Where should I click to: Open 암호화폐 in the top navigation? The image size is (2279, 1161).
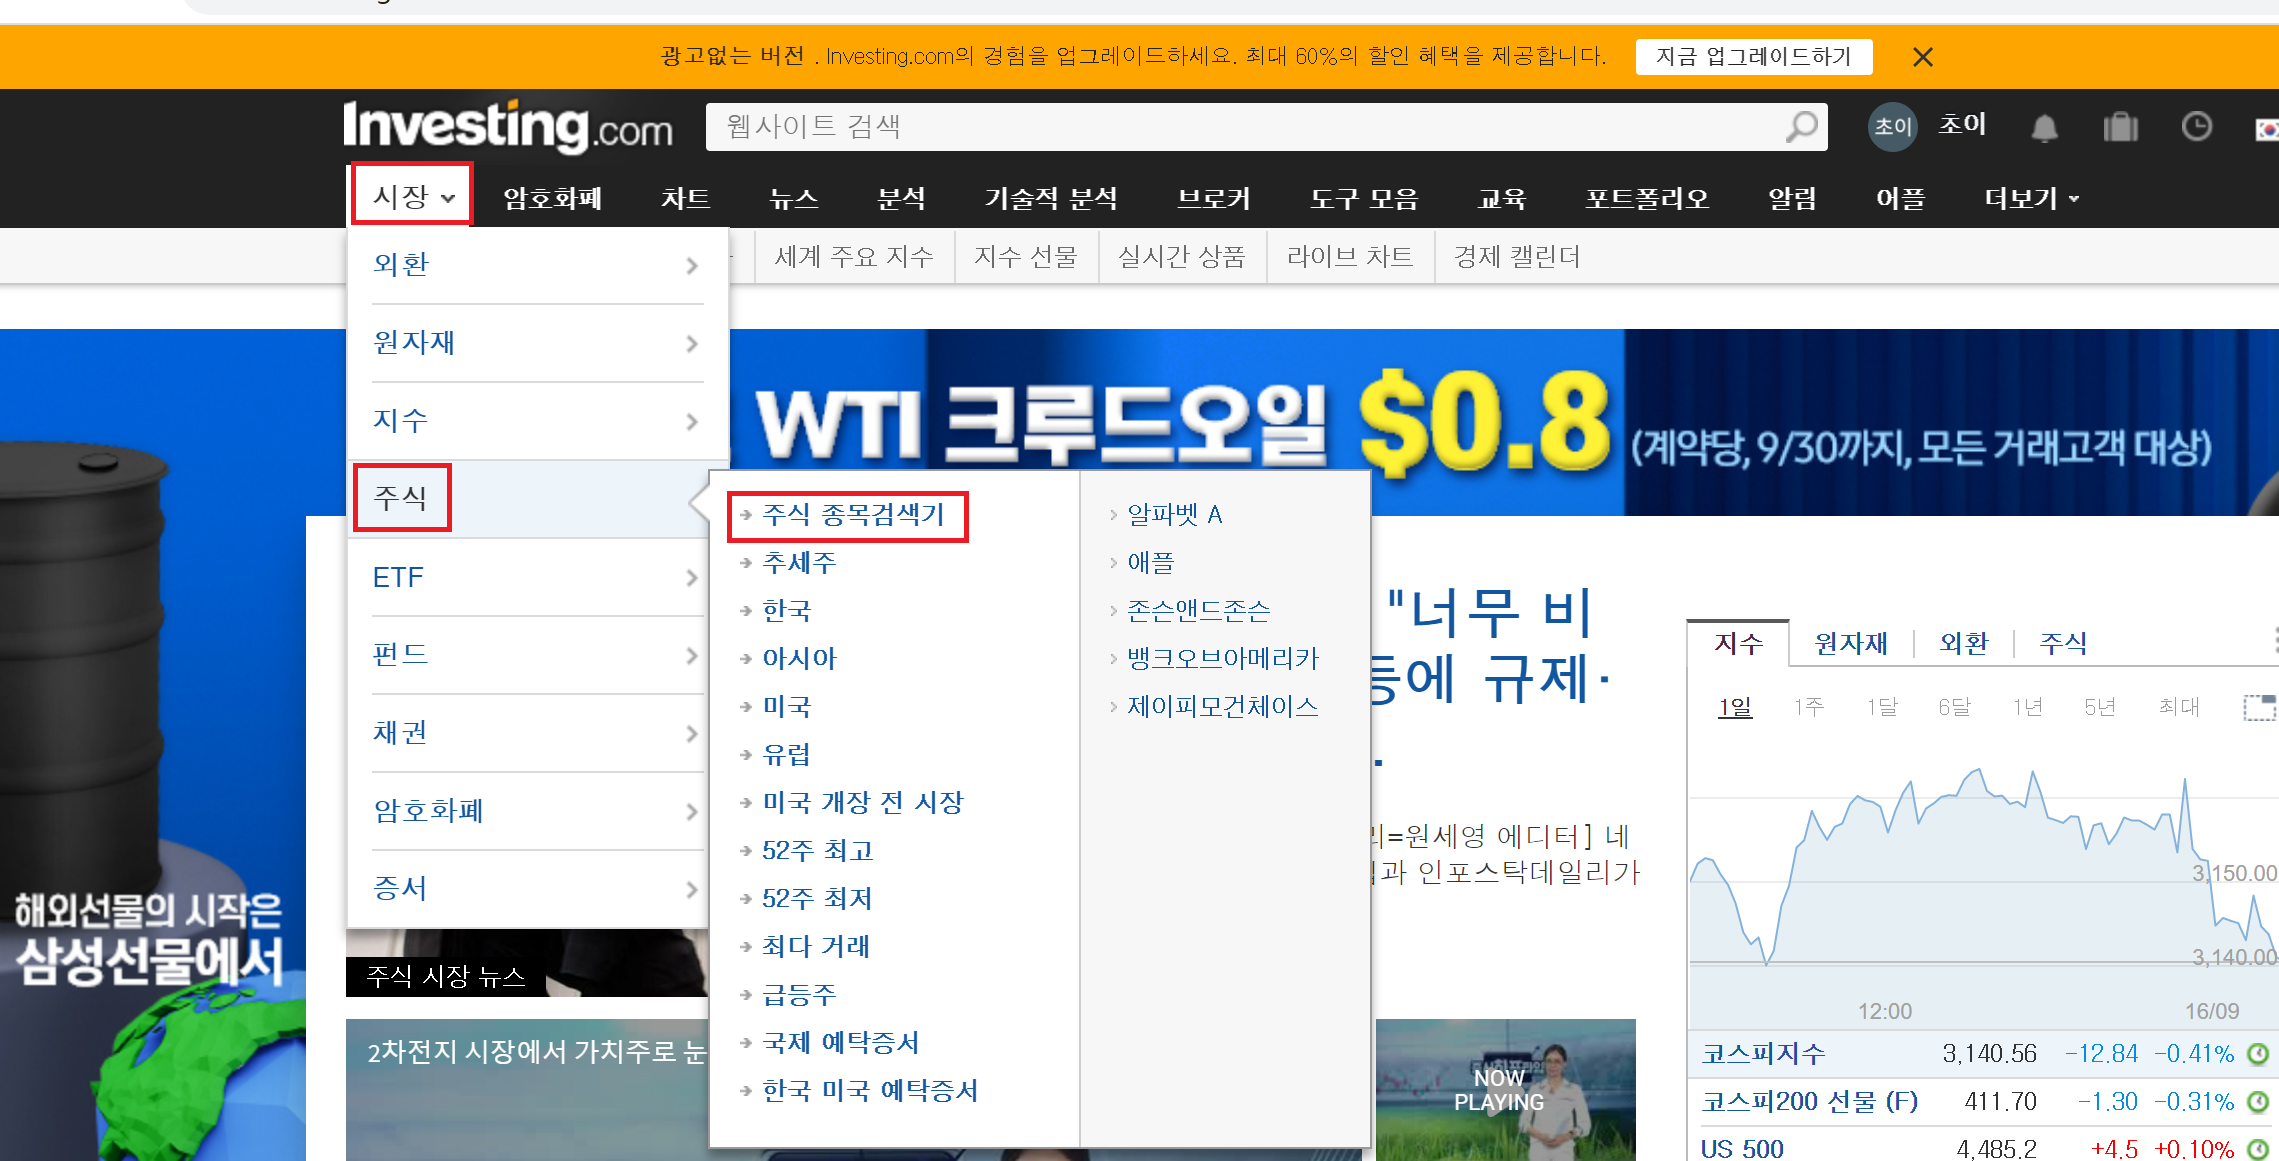coord(552,198)
